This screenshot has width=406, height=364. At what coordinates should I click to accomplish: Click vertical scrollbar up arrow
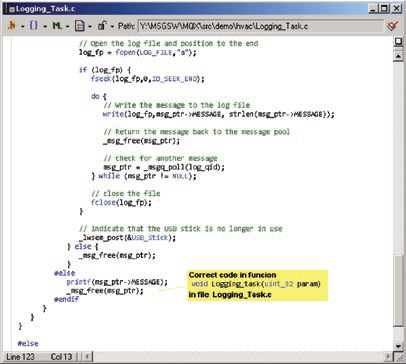(x=398, y=56)
